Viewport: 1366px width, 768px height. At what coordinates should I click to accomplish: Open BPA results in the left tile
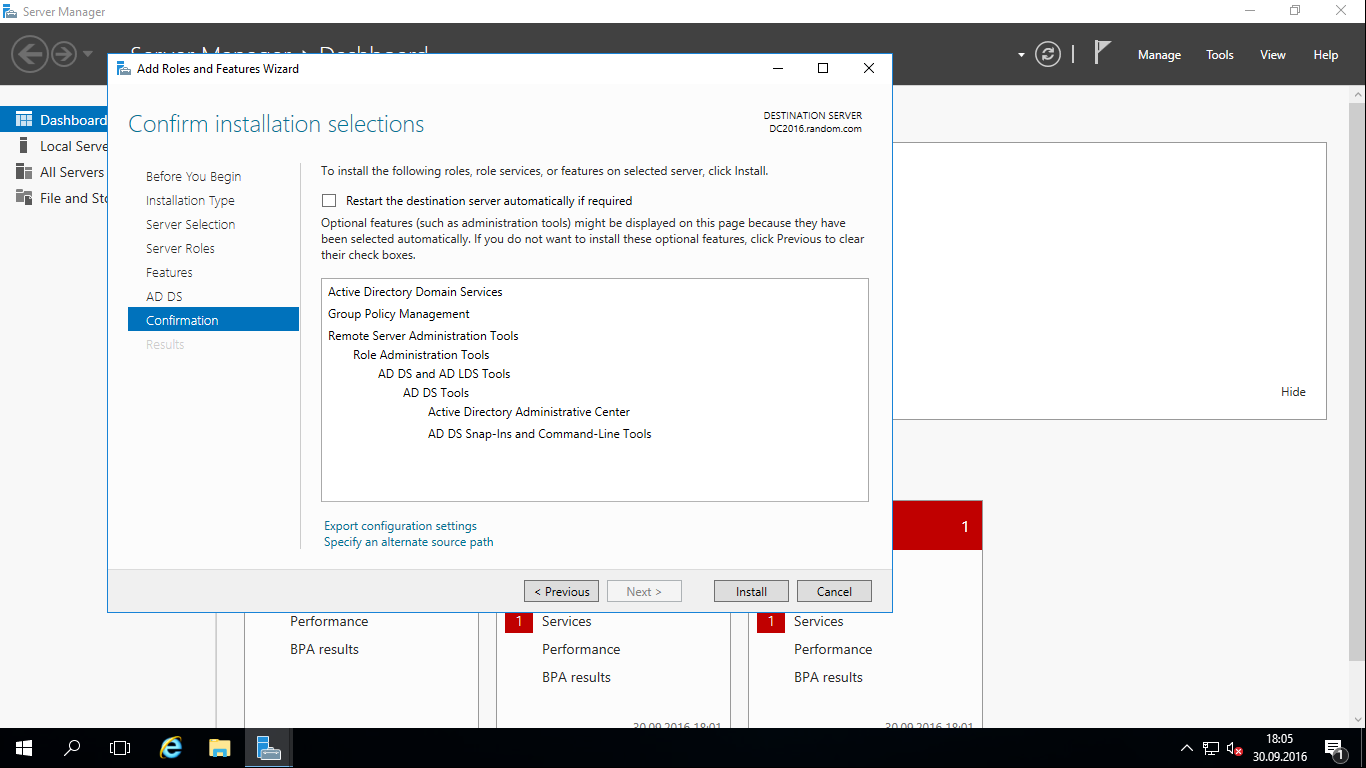[x=324, y=649]
